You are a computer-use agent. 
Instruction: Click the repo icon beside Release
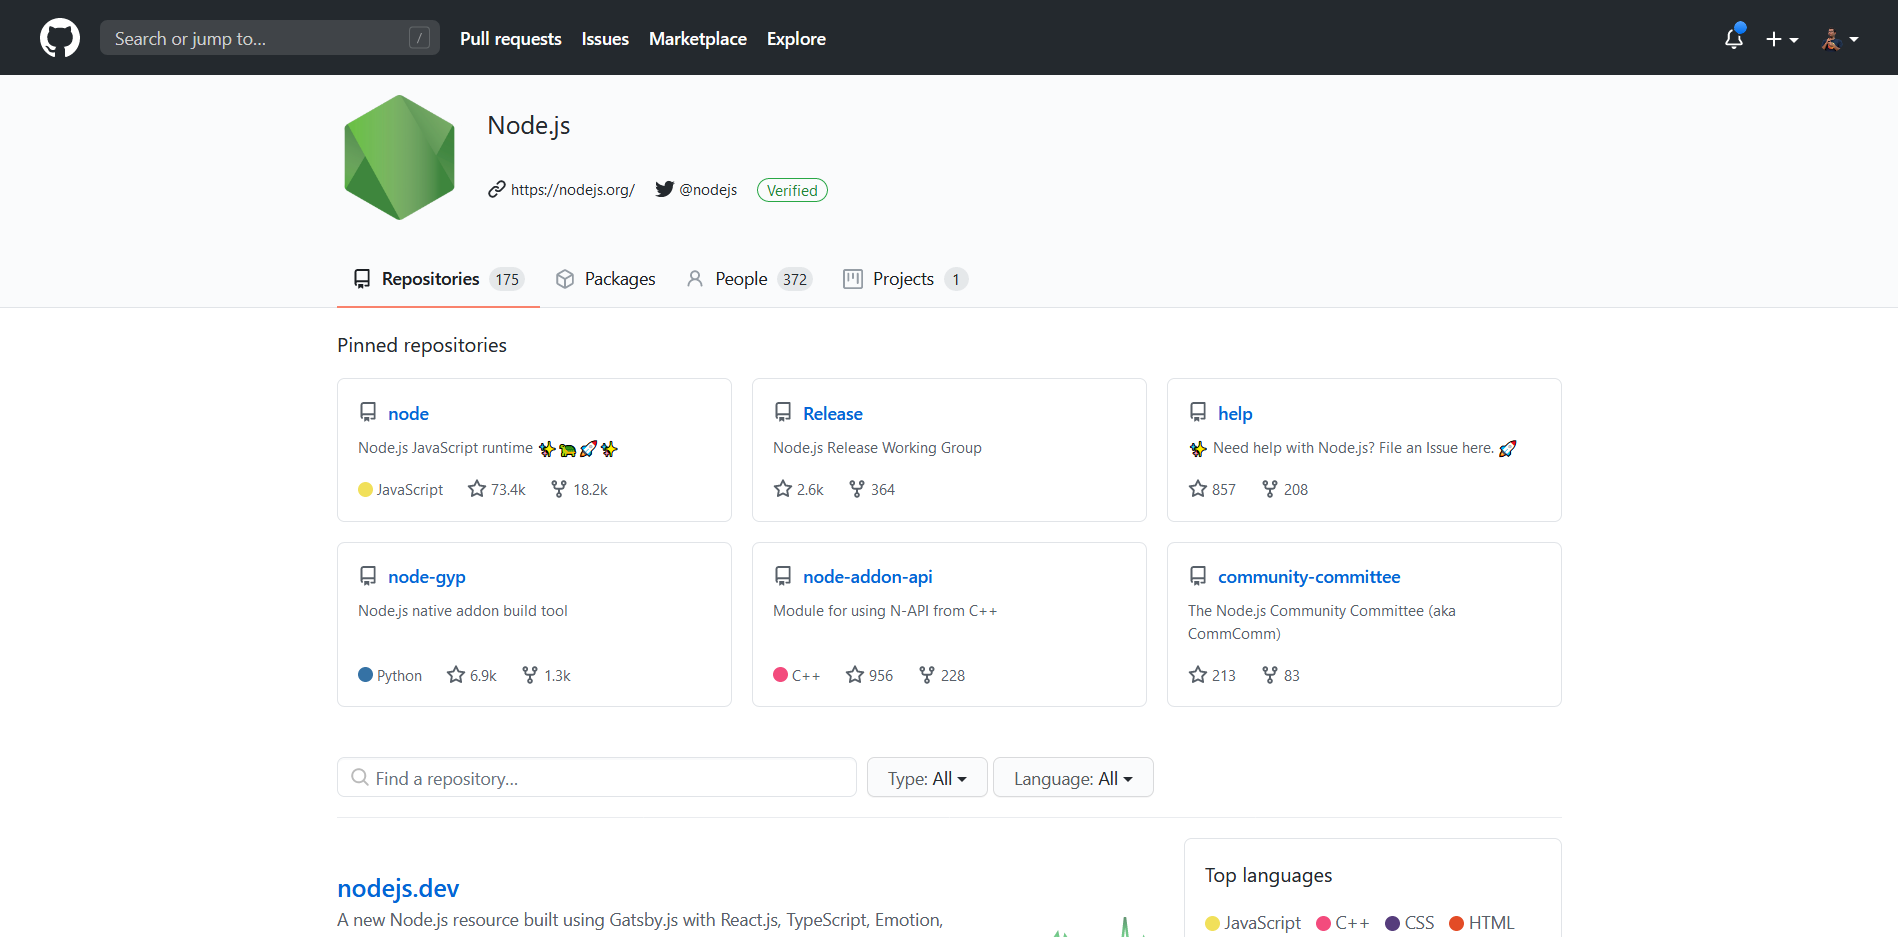(783, 412)
